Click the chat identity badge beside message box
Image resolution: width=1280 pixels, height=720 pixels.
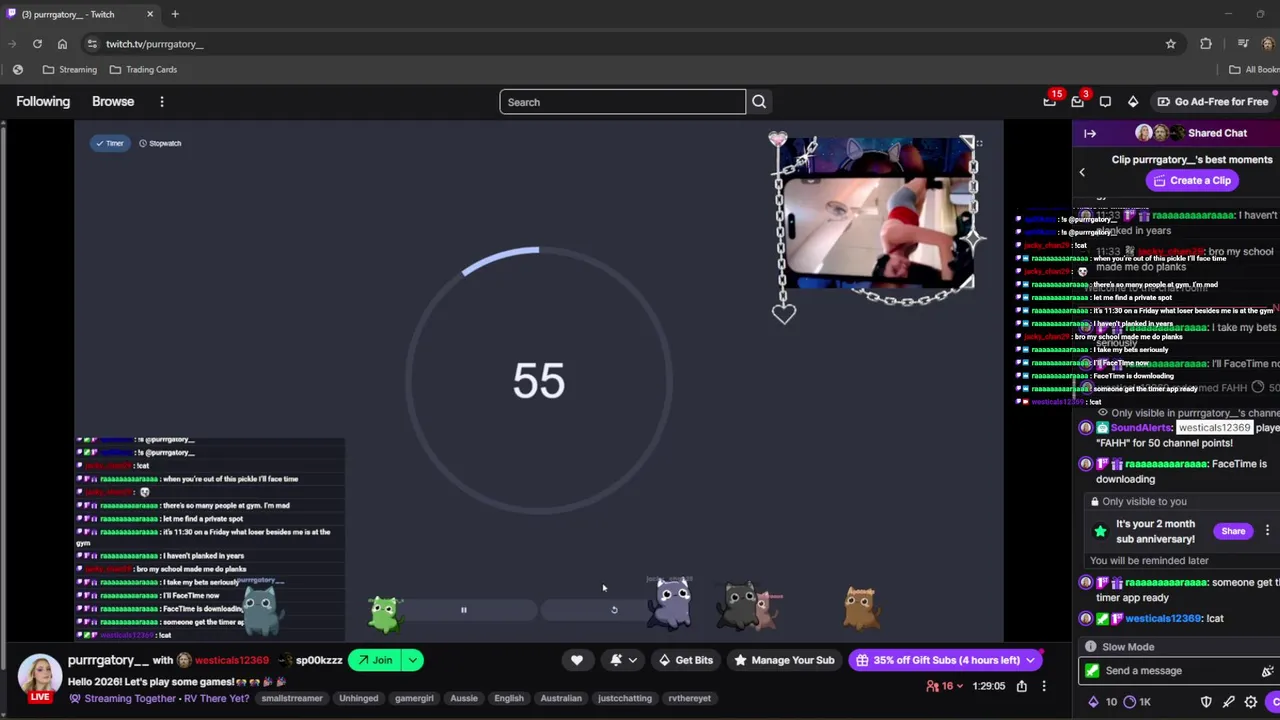(x=1092, y=671)
